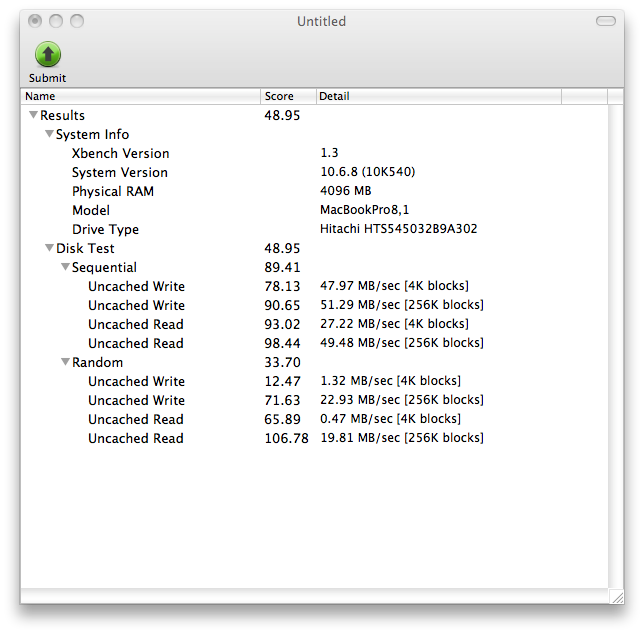Click the 51.29 MB/sec [256K blocks] detail

click(x=402, y=305)
